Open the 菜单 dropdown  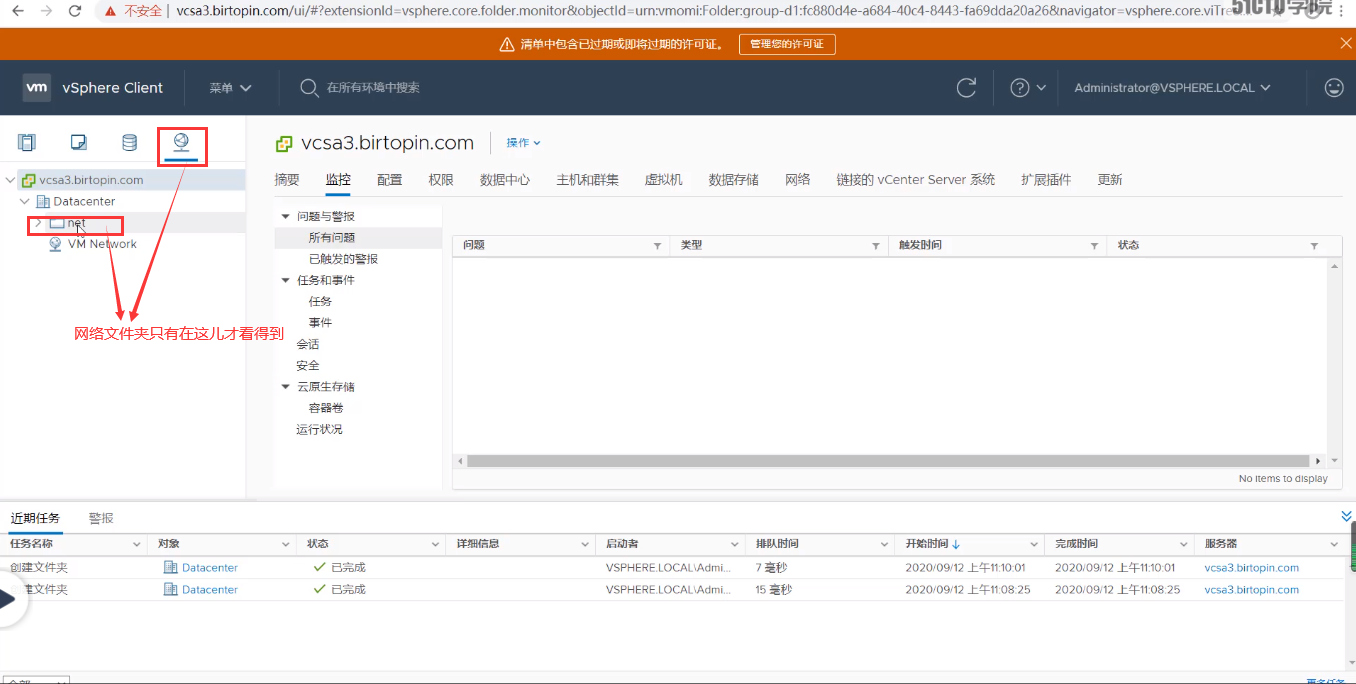[230, 88]
